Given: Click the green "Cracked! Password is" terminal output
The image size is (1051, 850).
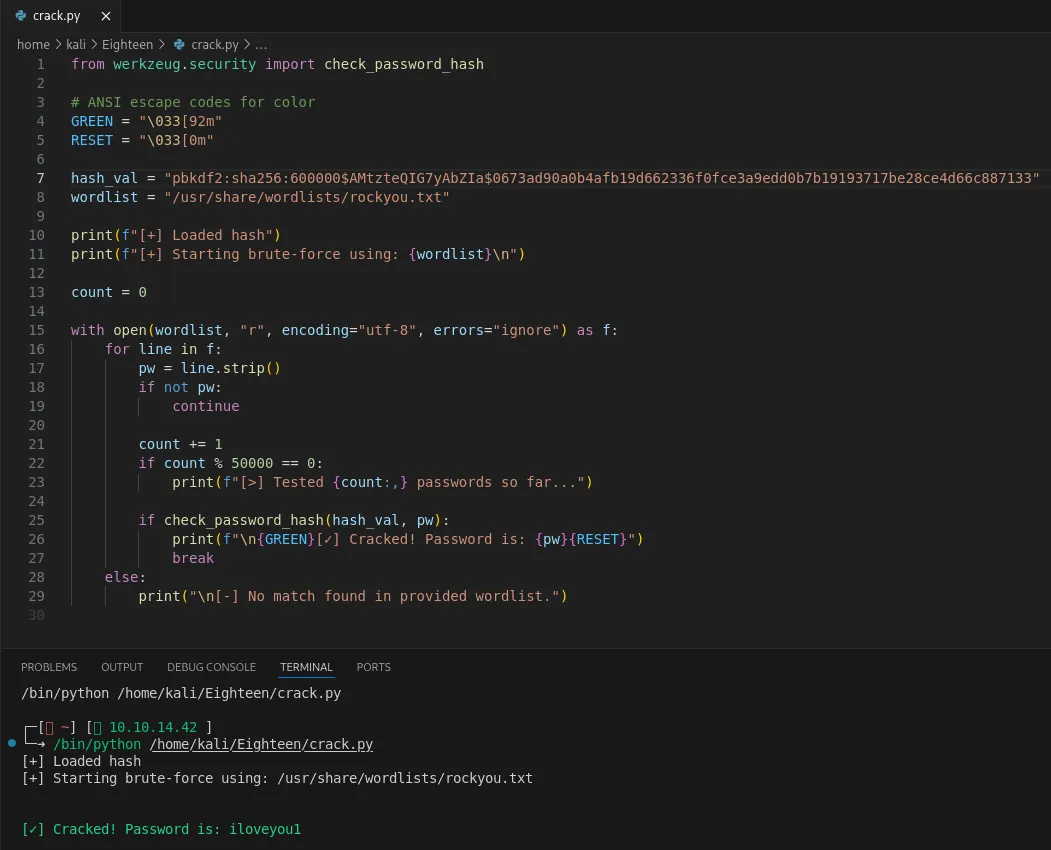Looking at the screenshot, I should point(161,830).
